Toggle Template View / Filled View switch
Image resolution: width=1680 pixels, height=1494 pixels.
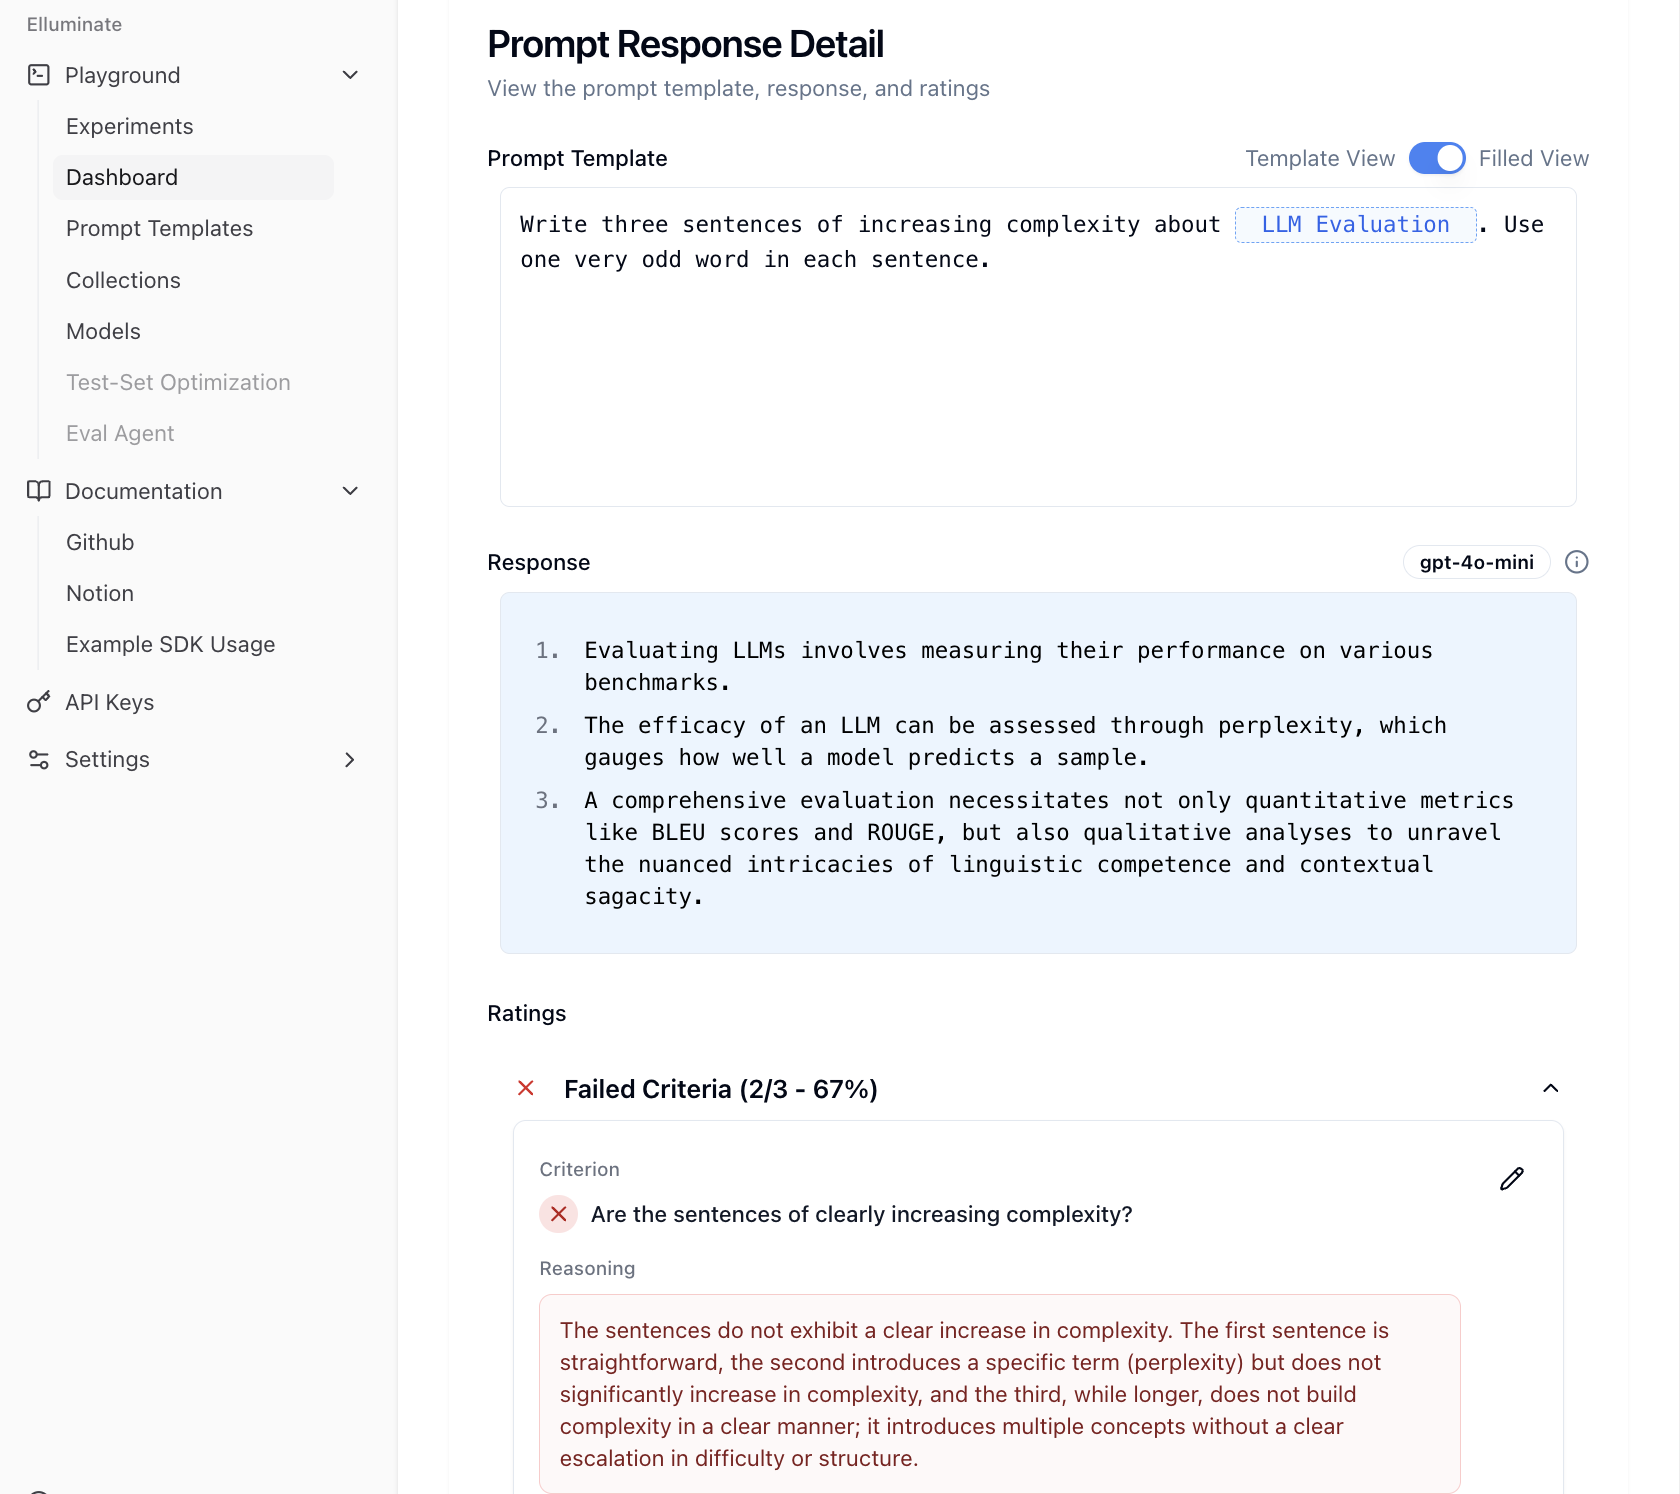pyautogui.click(x=1437, y=158)
